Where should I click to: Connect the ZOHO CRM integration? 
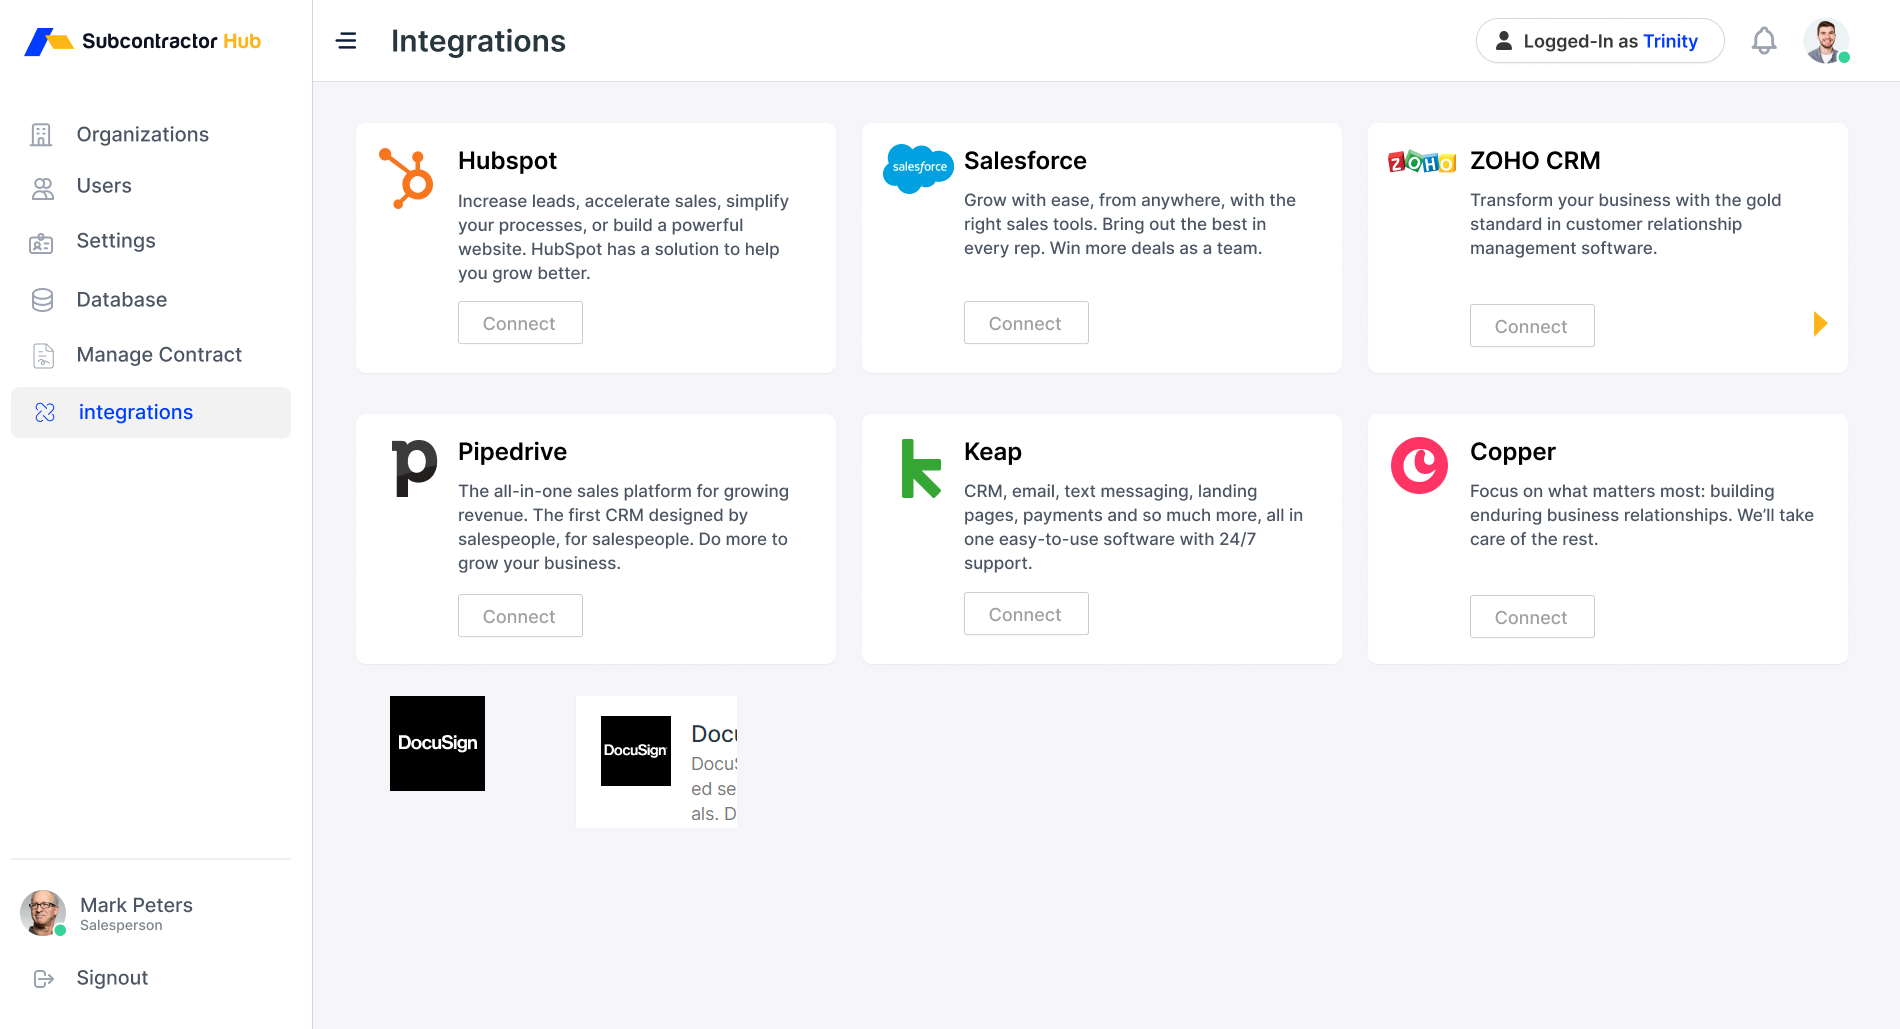1532,326
